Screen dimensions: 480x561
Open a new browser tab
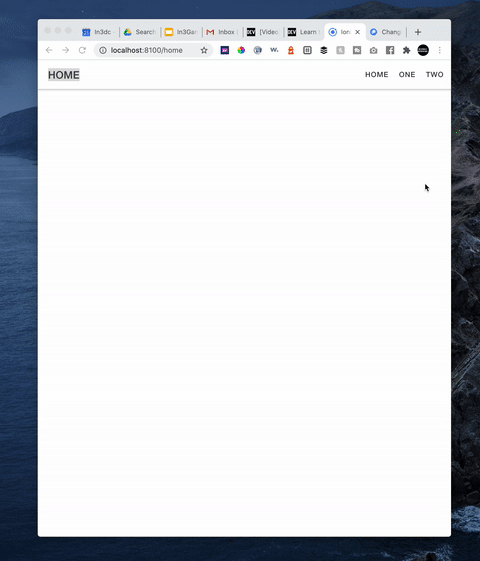click(418, 32)
